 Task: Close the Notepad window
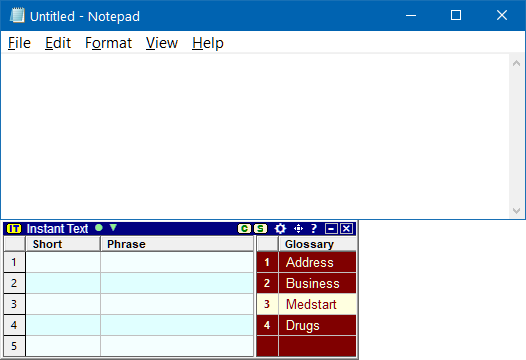[x=502, y=15]
